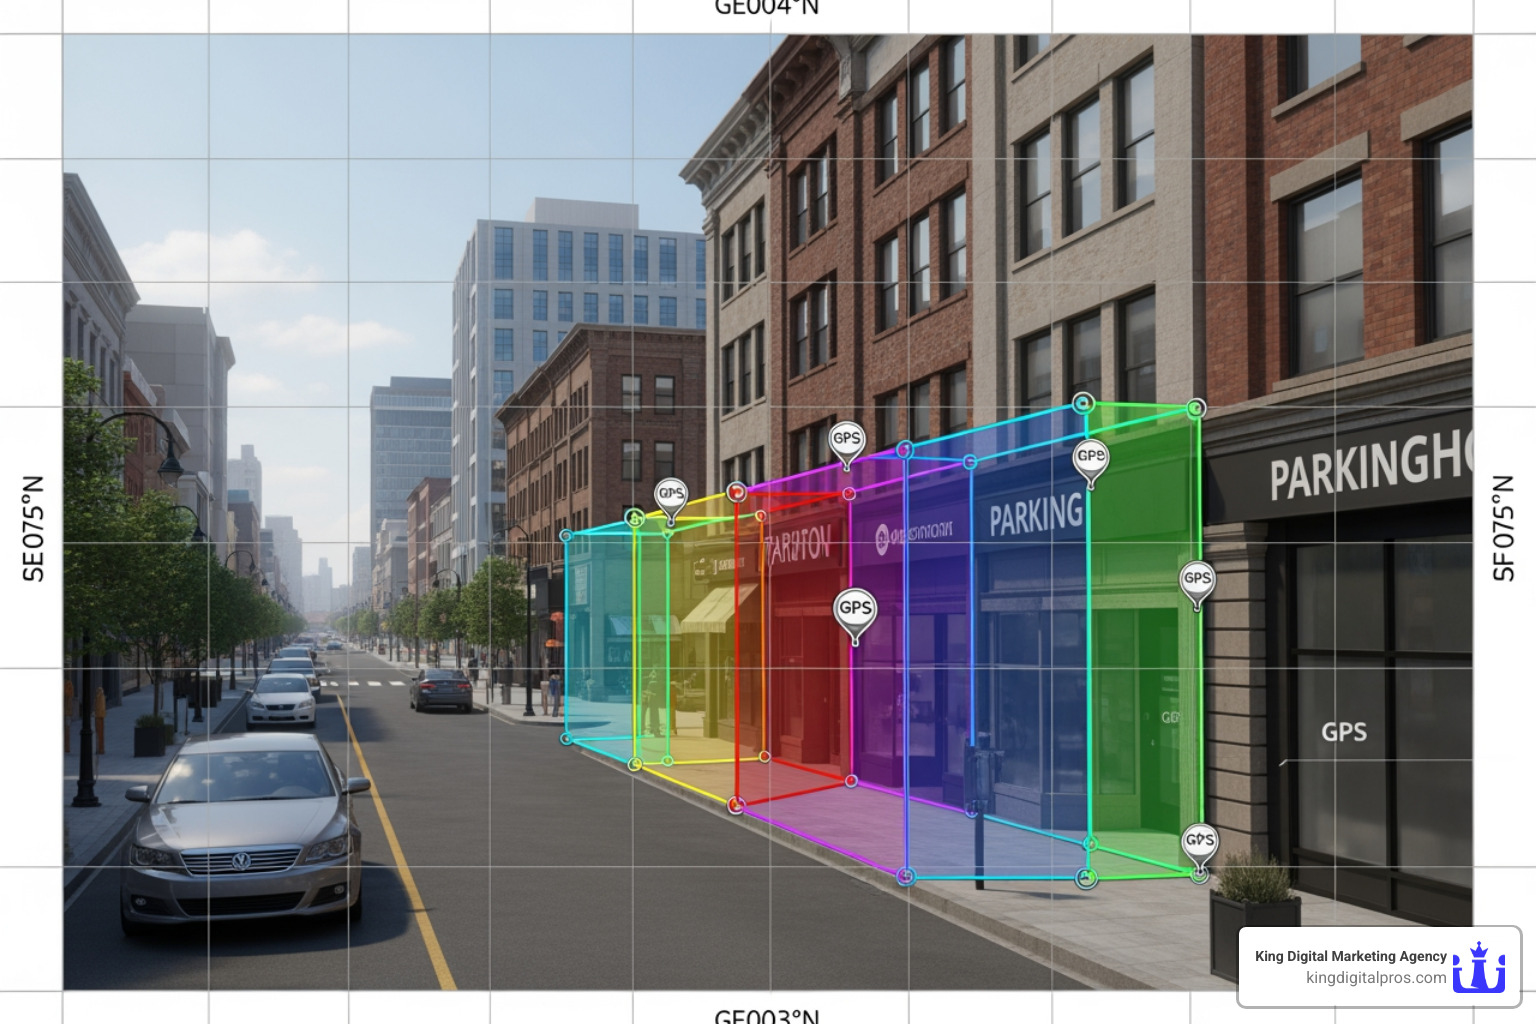This screenshot has width=1536, height=1024.
Task: Toggle the green storefront bounding box
Action: click(x=1140, y=650)
